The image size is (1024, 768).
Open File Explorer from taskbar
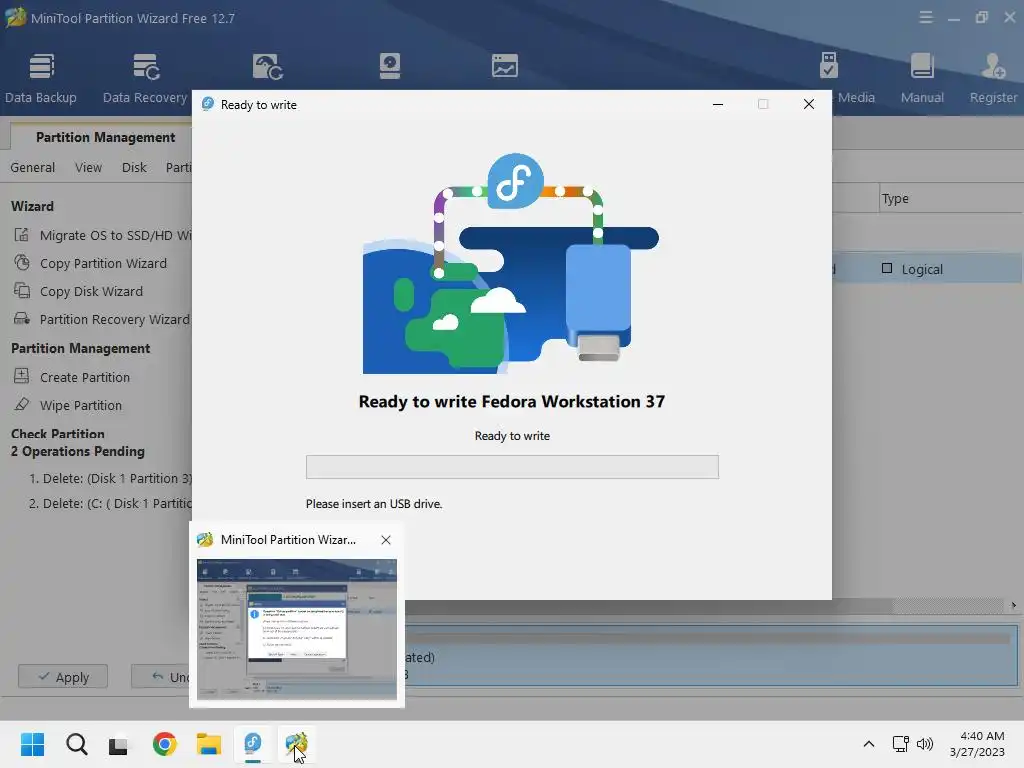coord(209,744)
